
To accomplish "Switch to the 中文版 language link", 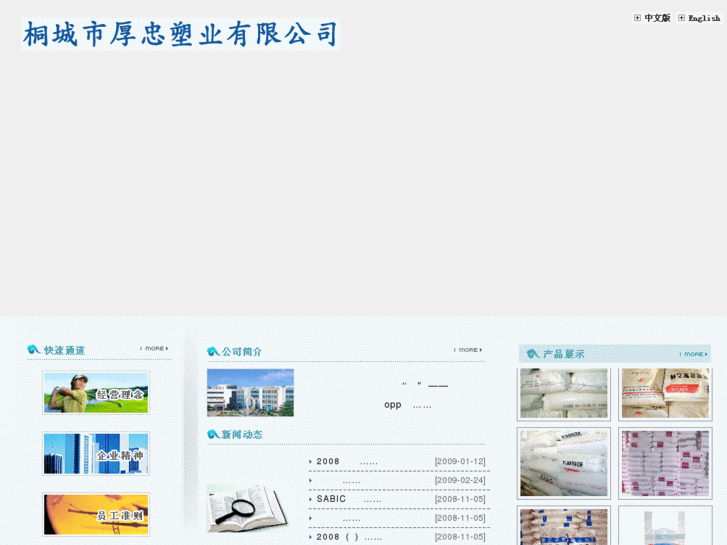I will (657, 18).
